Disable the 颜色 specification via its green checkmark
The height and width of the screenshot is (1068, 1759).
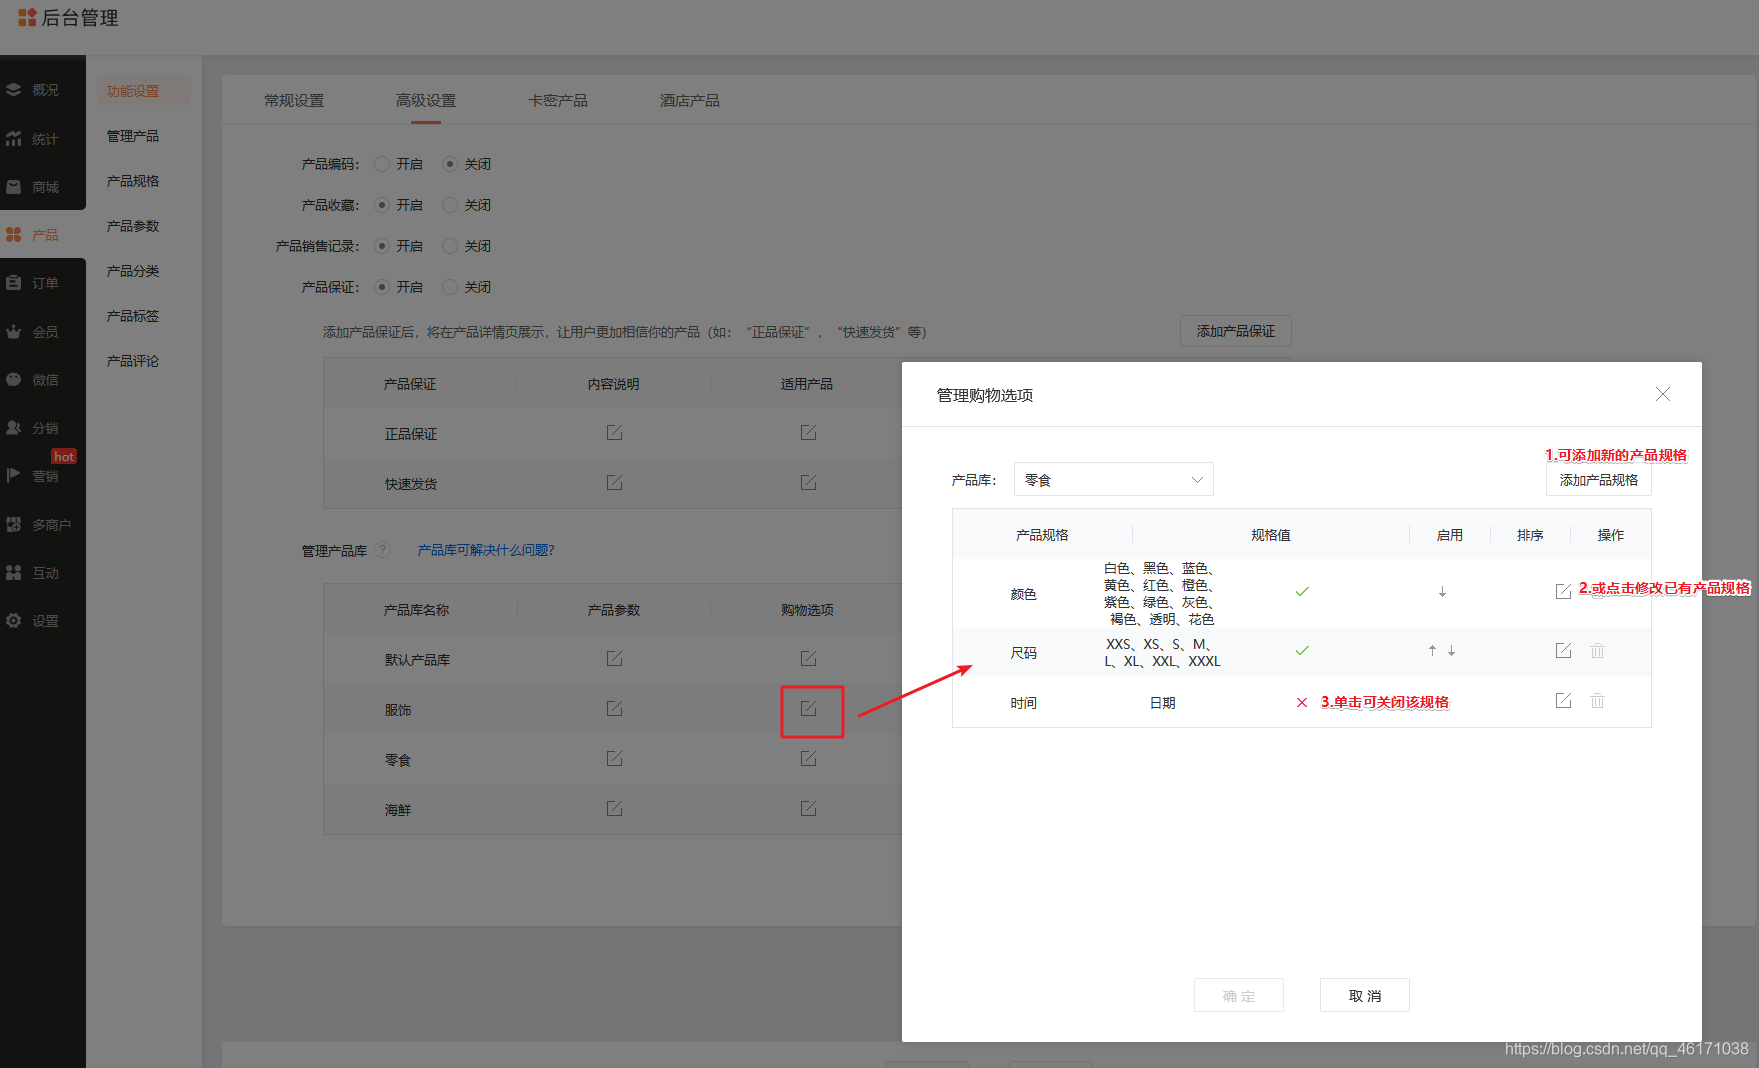pos(1302,592)
